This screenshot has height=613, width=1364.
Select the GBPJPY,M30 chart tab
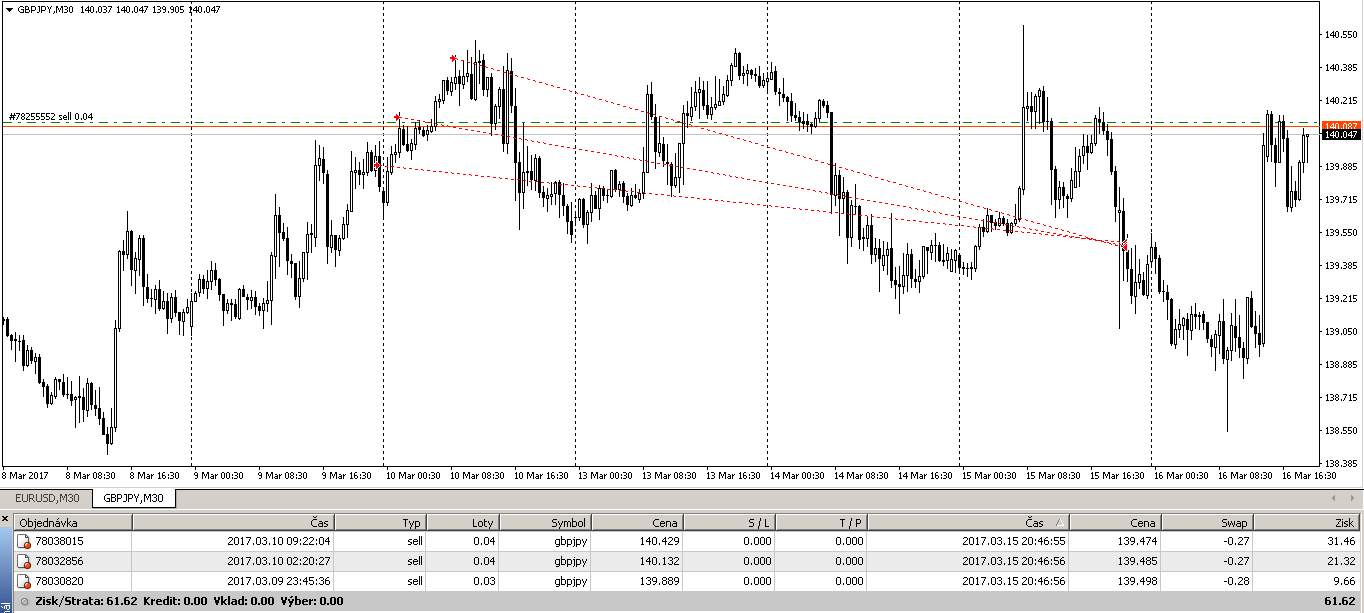pyautogui.click(x=133, y=497)
